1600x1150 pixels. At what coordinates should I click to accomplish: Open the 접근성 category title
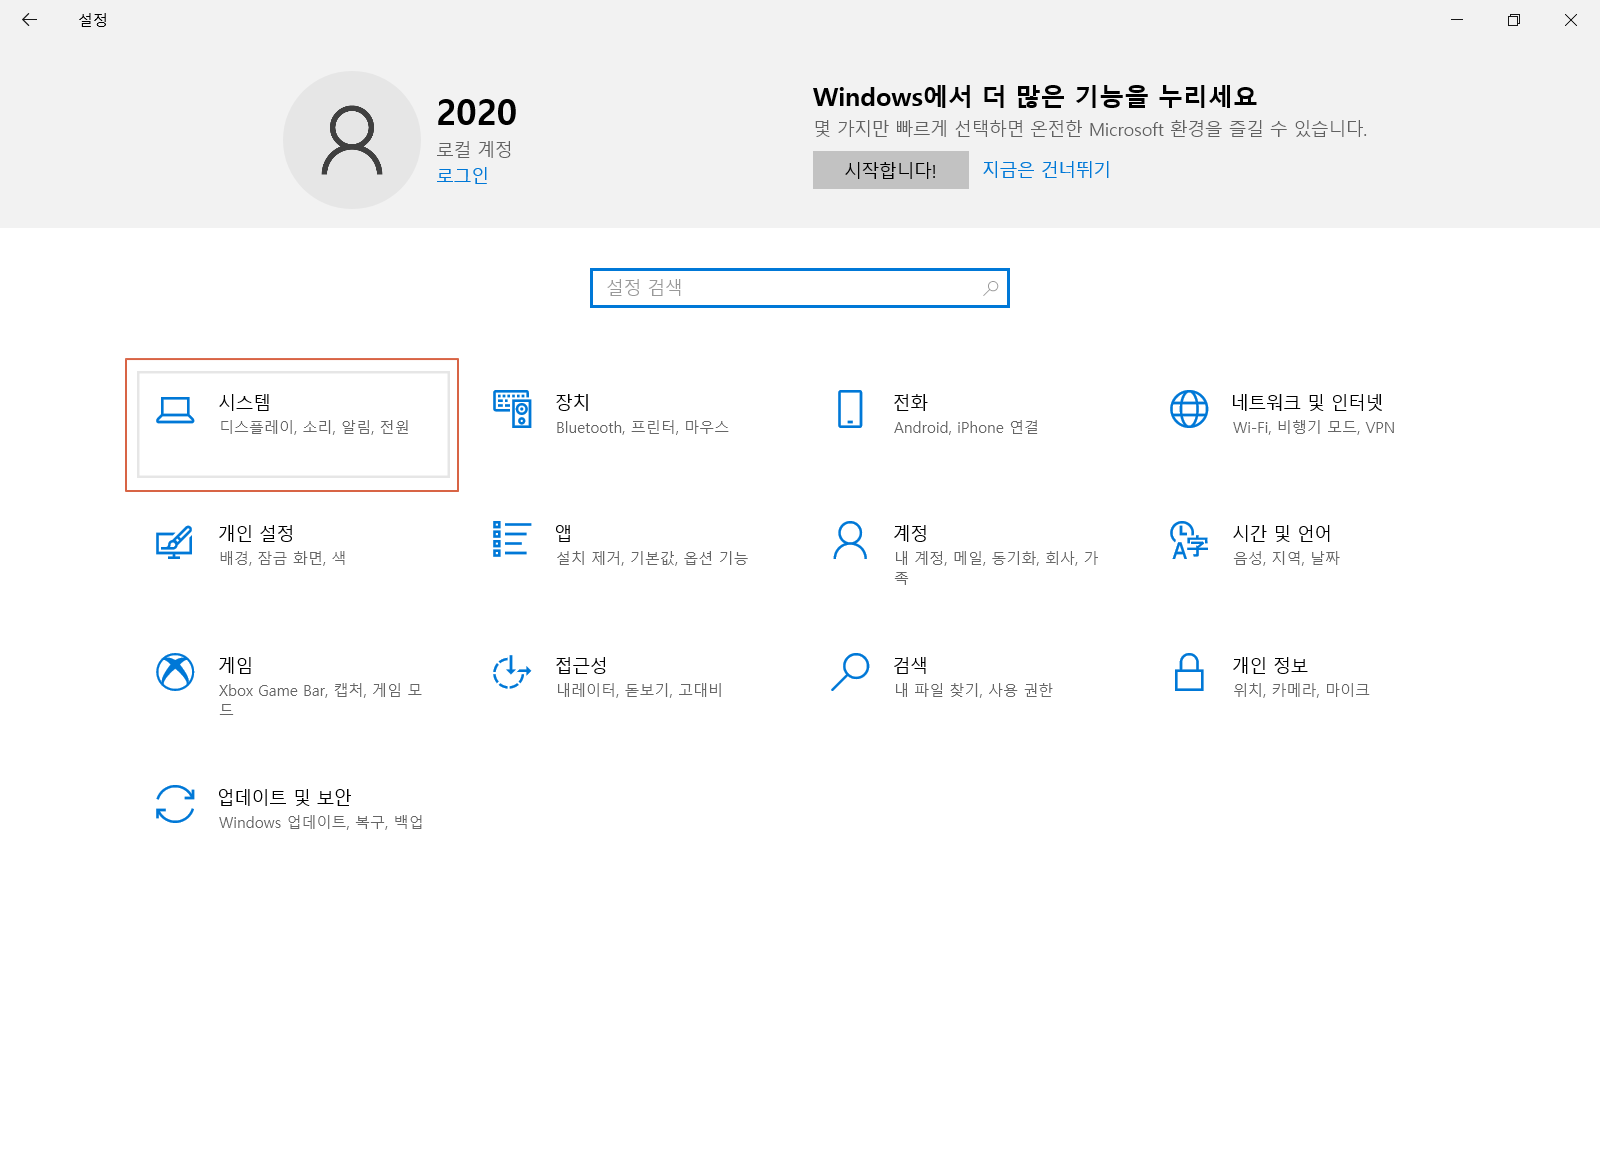pos(582,665)
